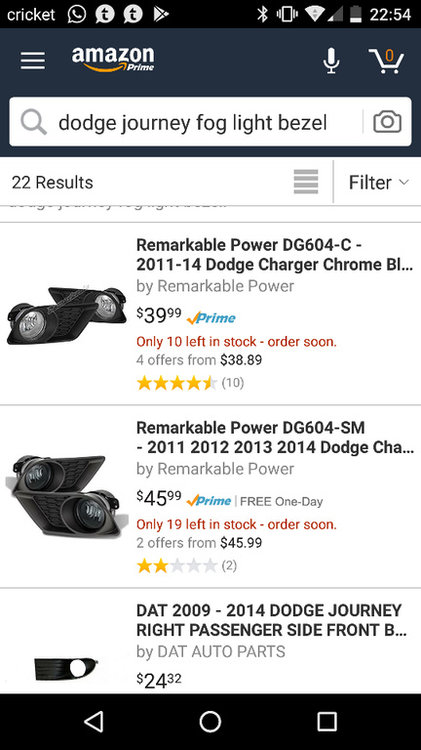Open Remarkable Power DG604-SM product title
Screen dimensions: 421x750
click(x=275, y=437)
